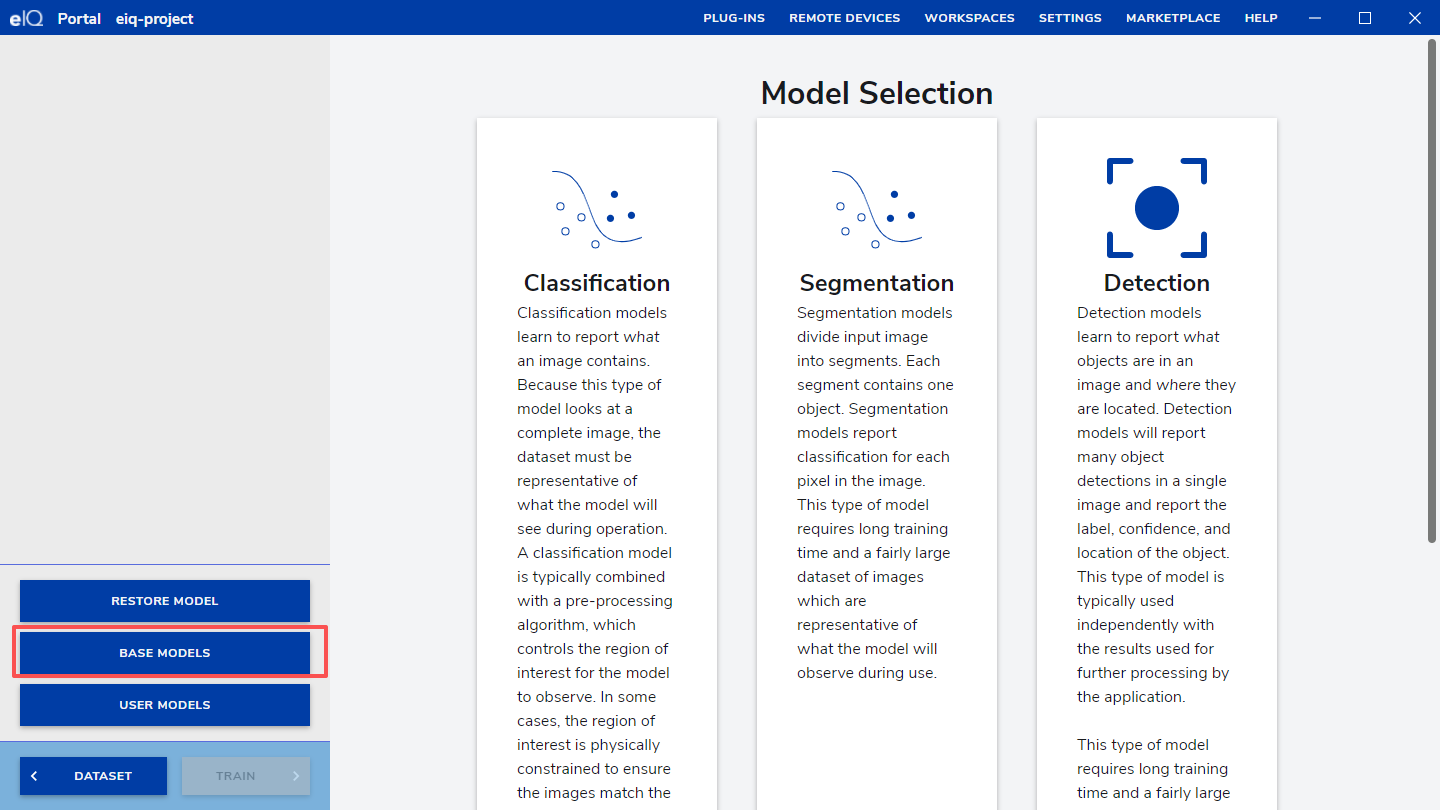Click the highlighted BASE MODELS button
Image resolution: width=1440 pixels, height=810 pixels.
[164, 653]
